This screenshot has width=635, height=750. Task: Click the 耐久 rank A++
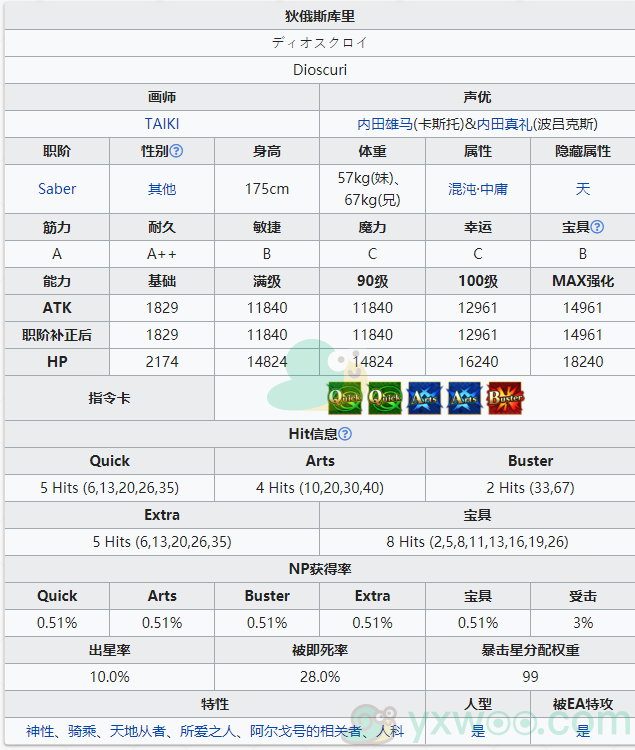[162, 254]
